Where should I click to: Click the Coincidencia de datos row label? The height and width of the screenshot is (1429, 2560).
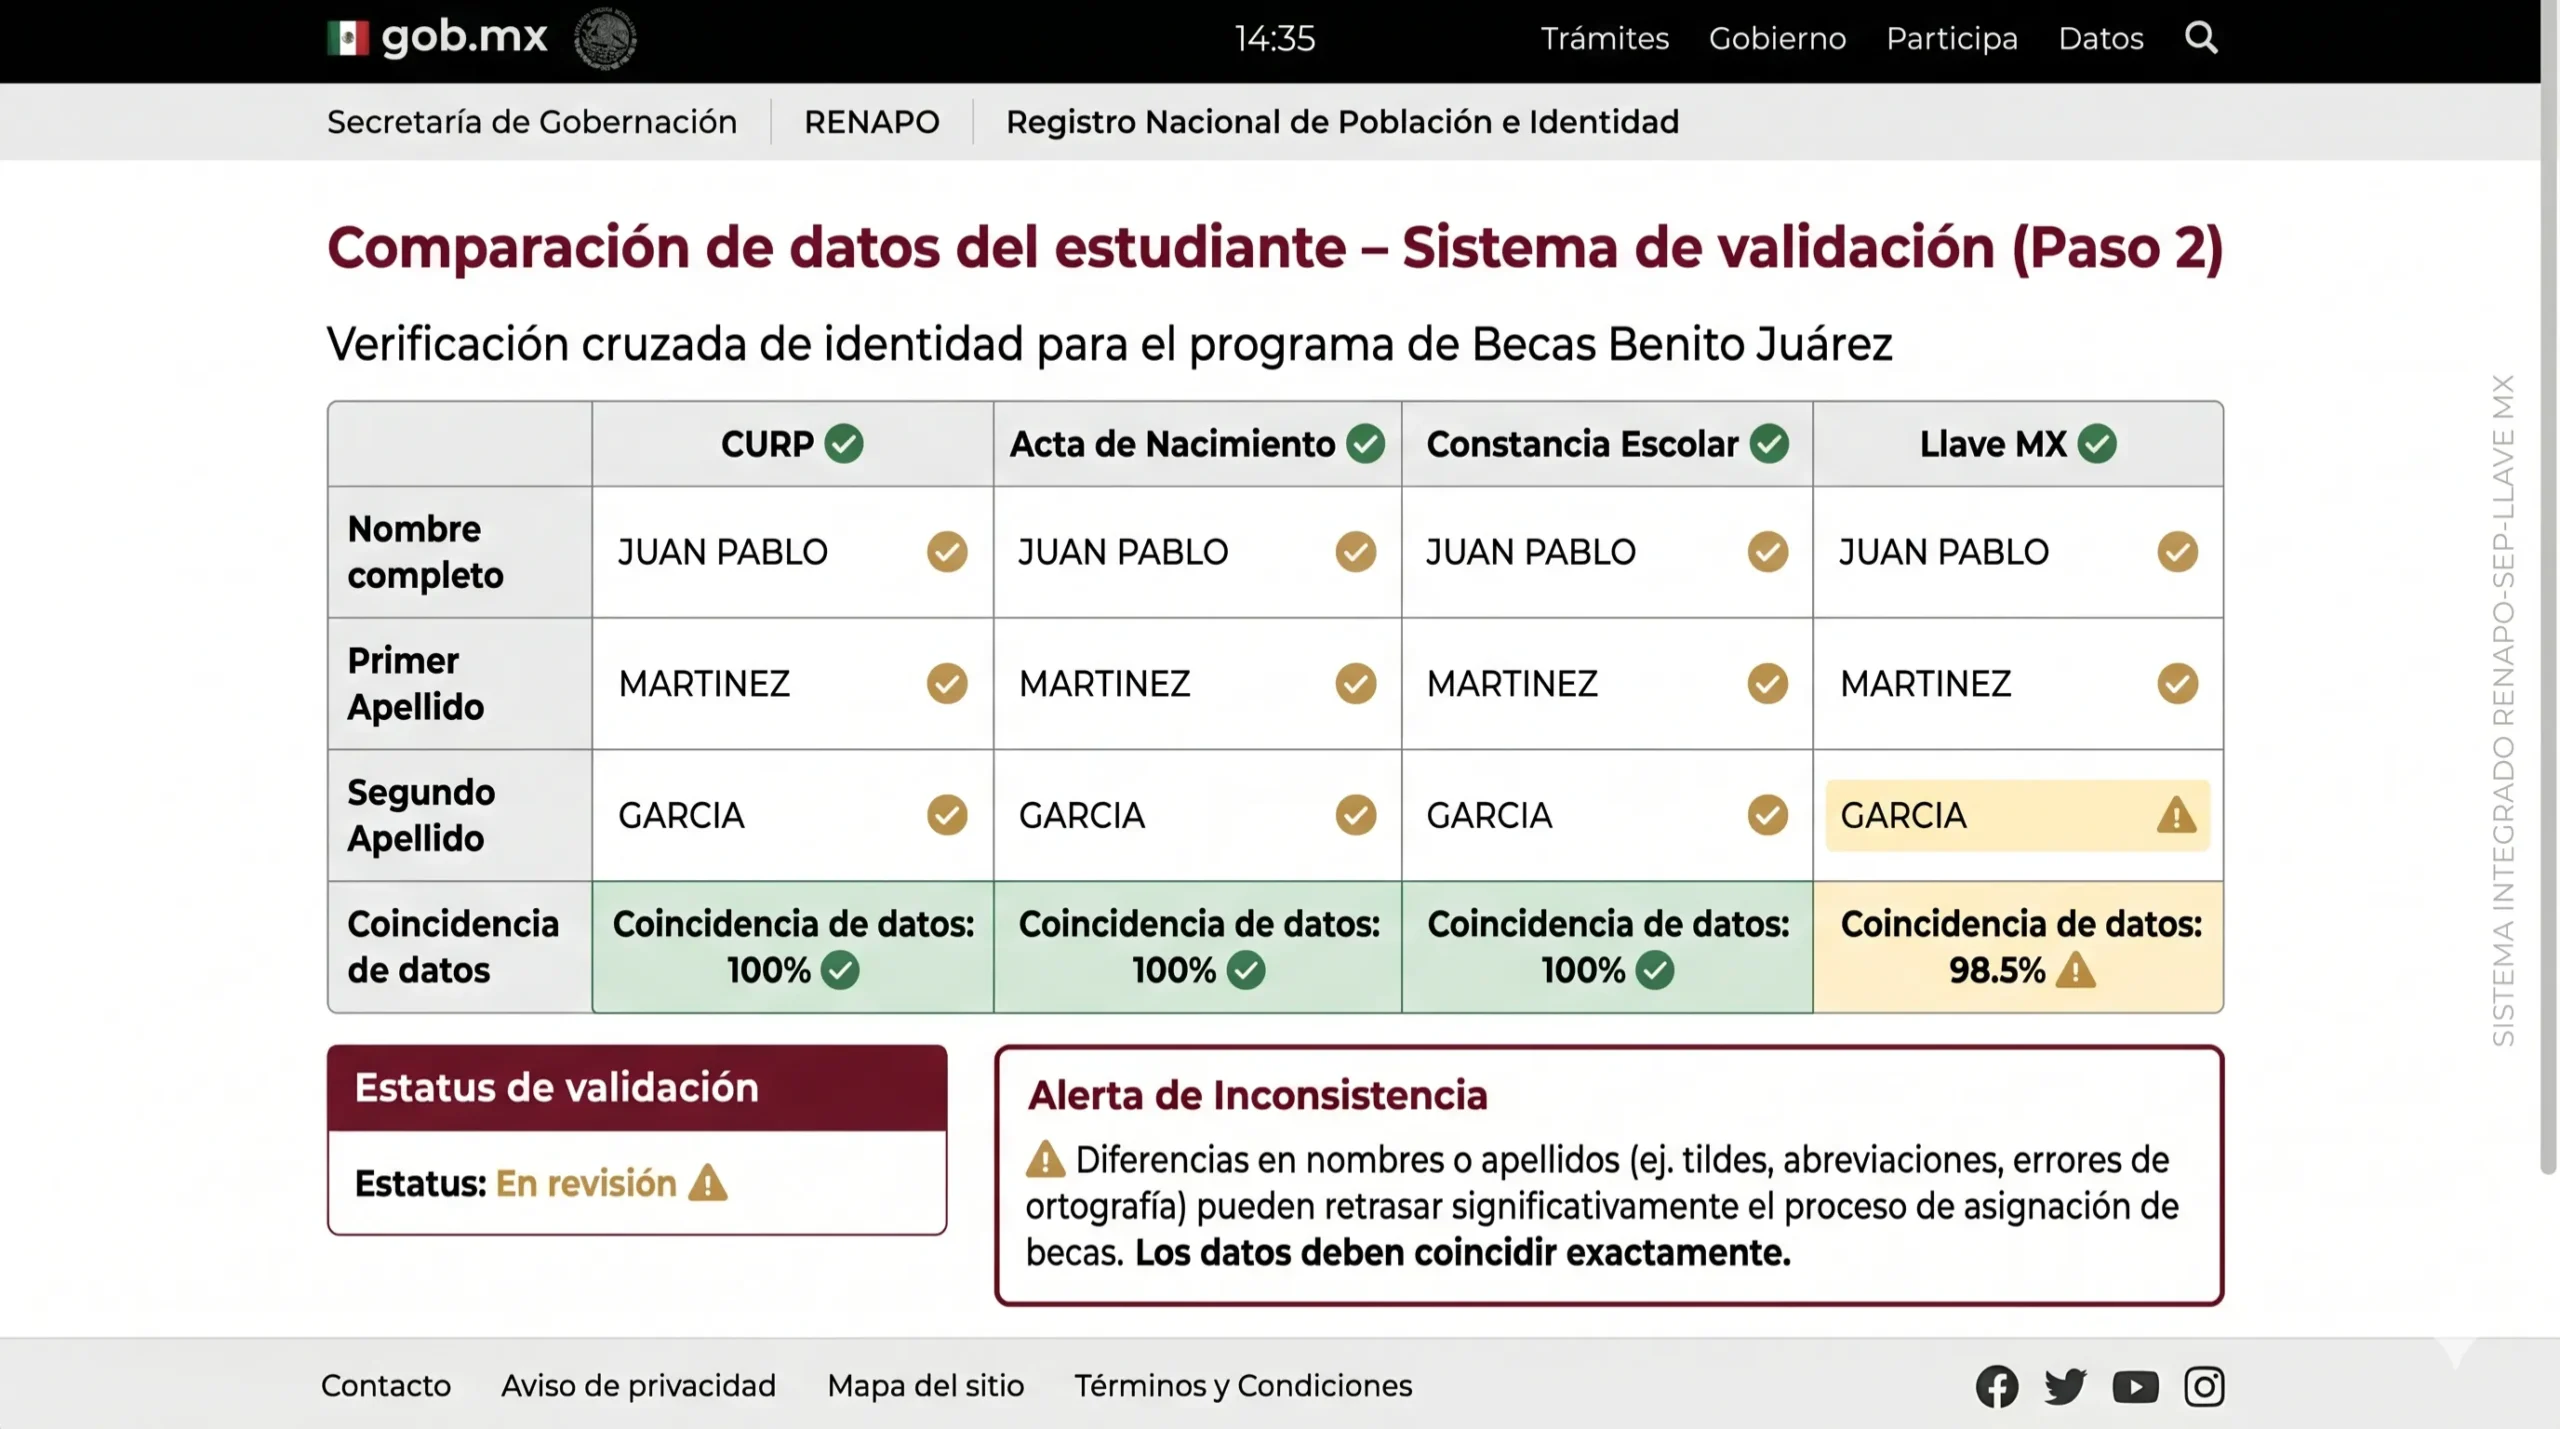[453, 946]
